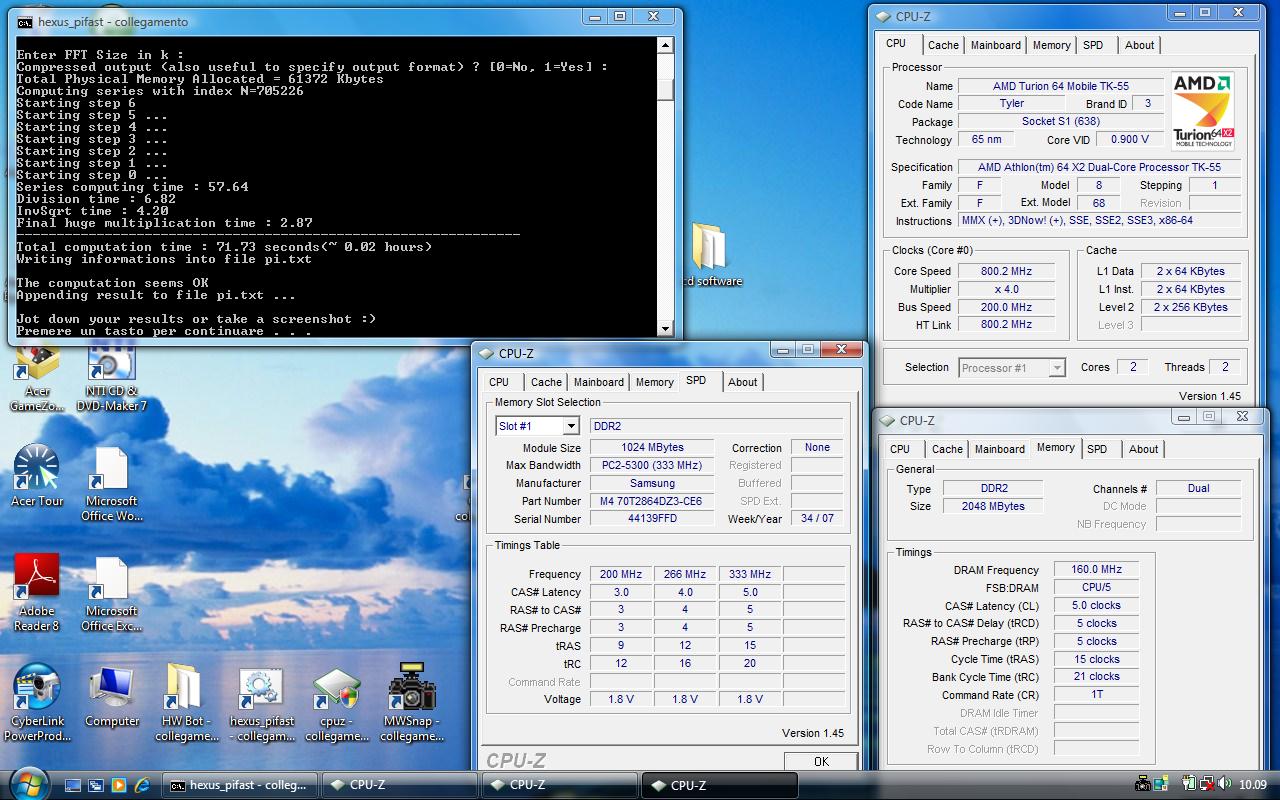The height and width of the screenshot is (800, 1280).
Task: Click the DRAM Frequency value 160.0 MHz
Action: pyautogui.click(x=1096, y=569)
